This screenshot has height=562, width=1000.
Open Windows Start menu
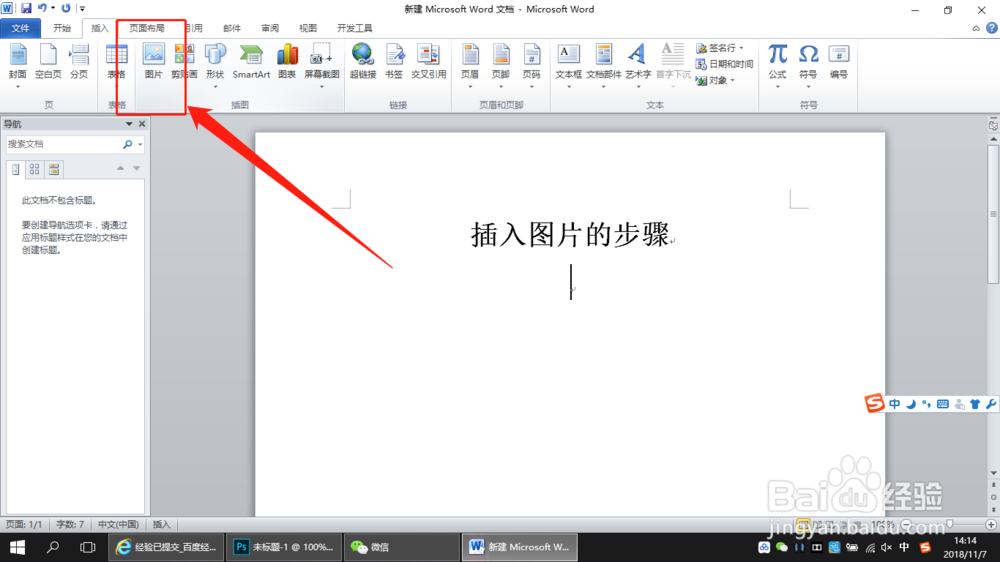(17, 547)
